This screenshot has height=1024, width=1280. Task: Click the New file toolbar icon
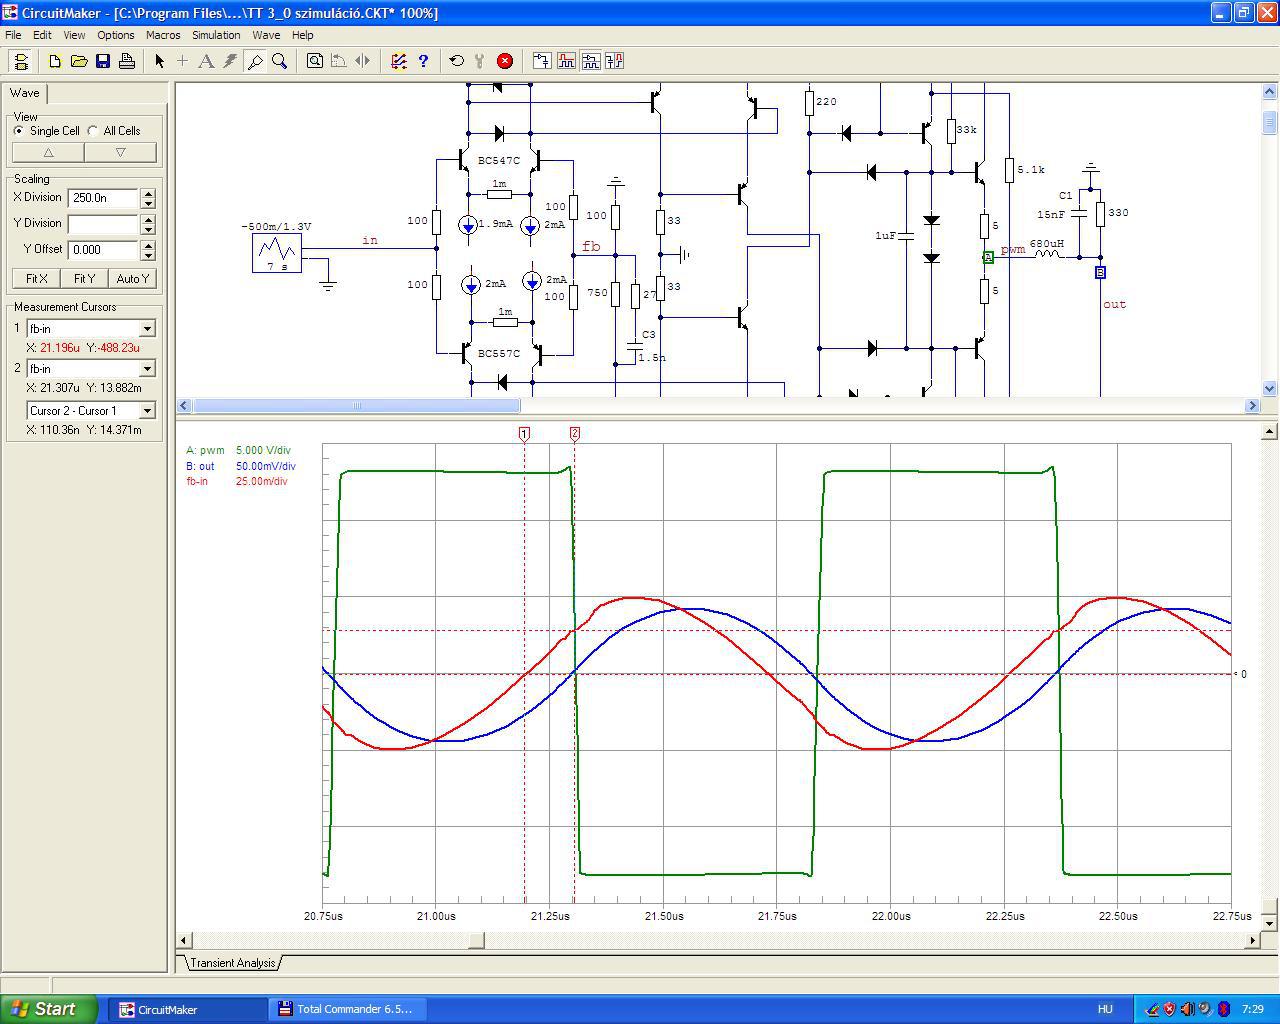pyautogui.click(x=55, y=61)
